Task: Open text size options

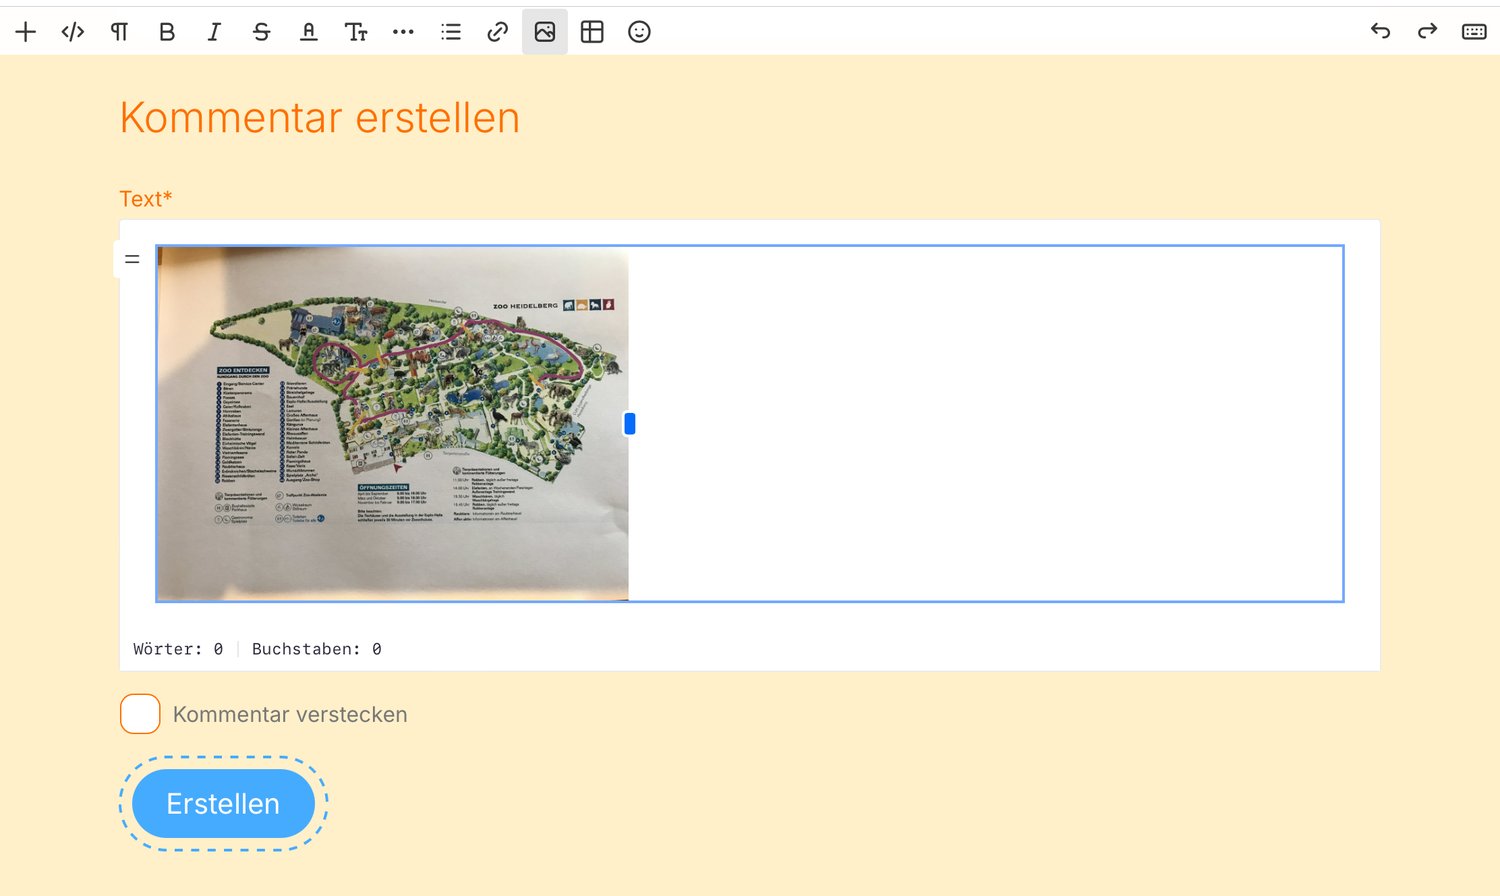Action: coord(356,32)
